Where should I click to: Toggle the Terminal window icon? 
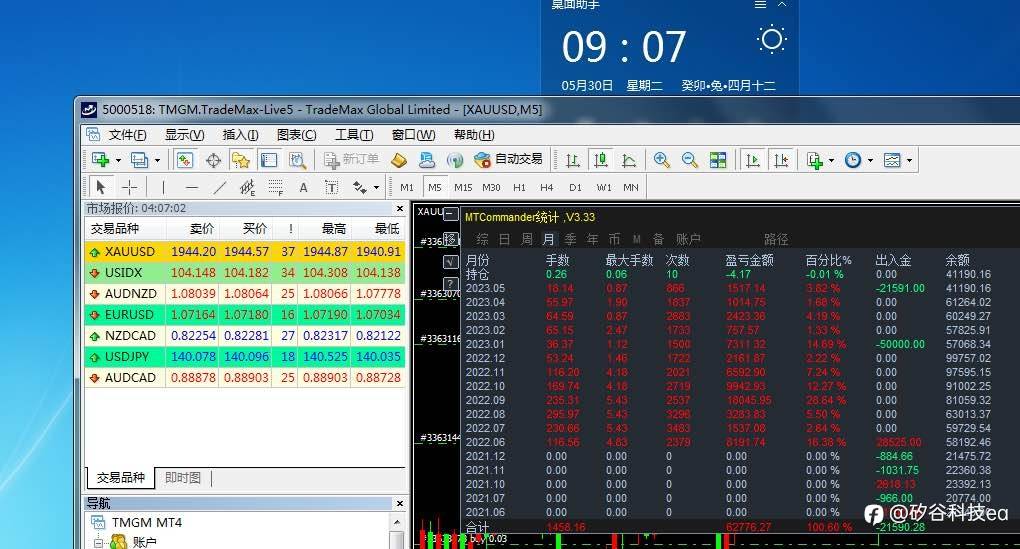269,160
